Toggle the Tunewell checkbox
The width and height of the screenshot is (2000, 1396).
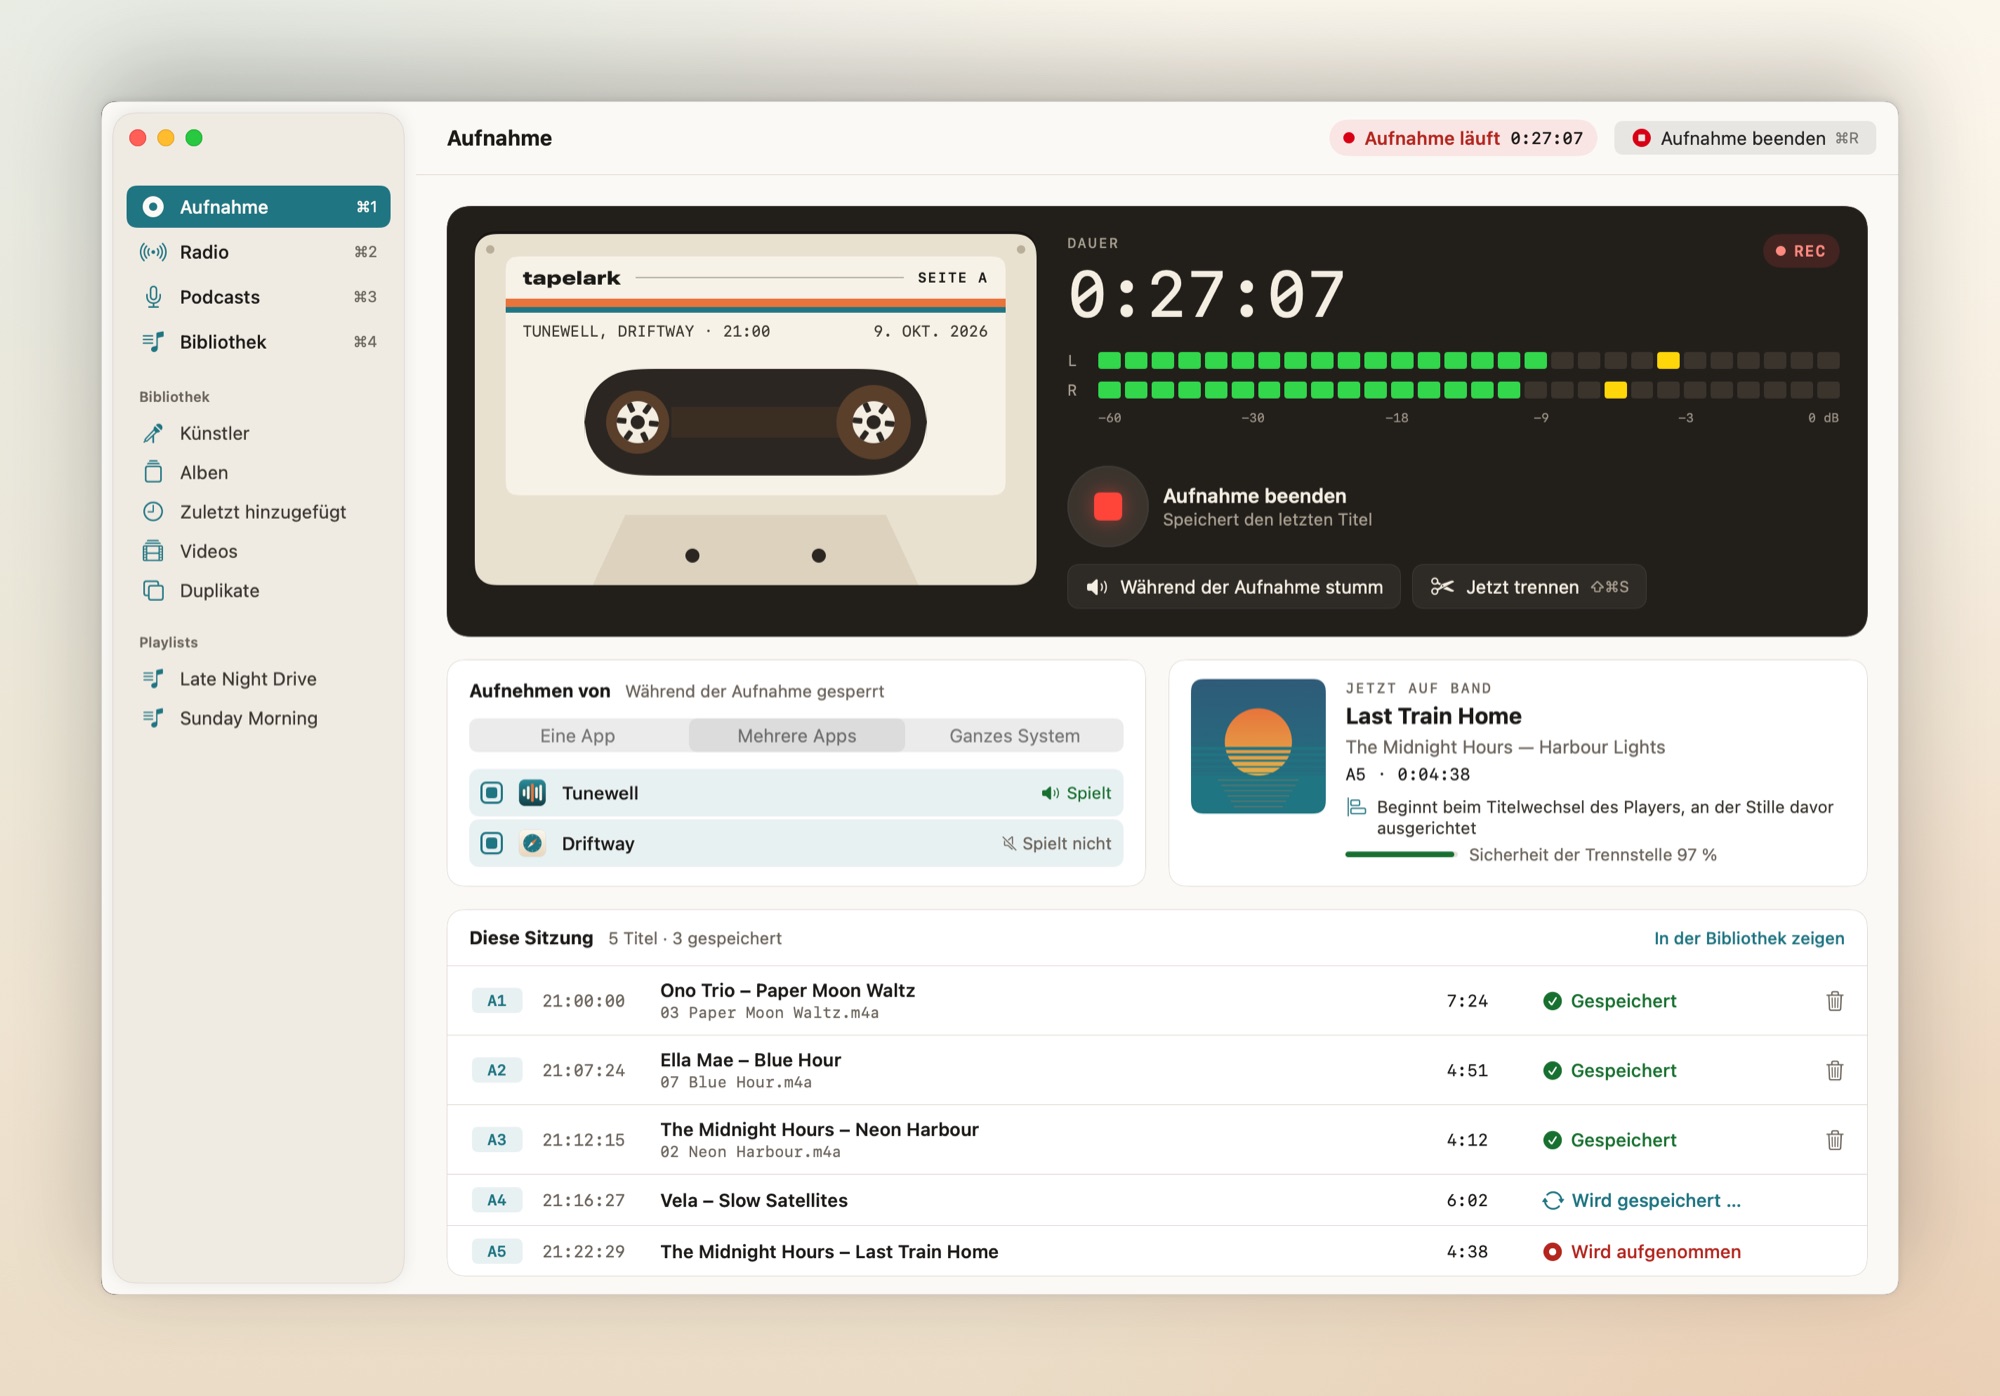[492, 793]
